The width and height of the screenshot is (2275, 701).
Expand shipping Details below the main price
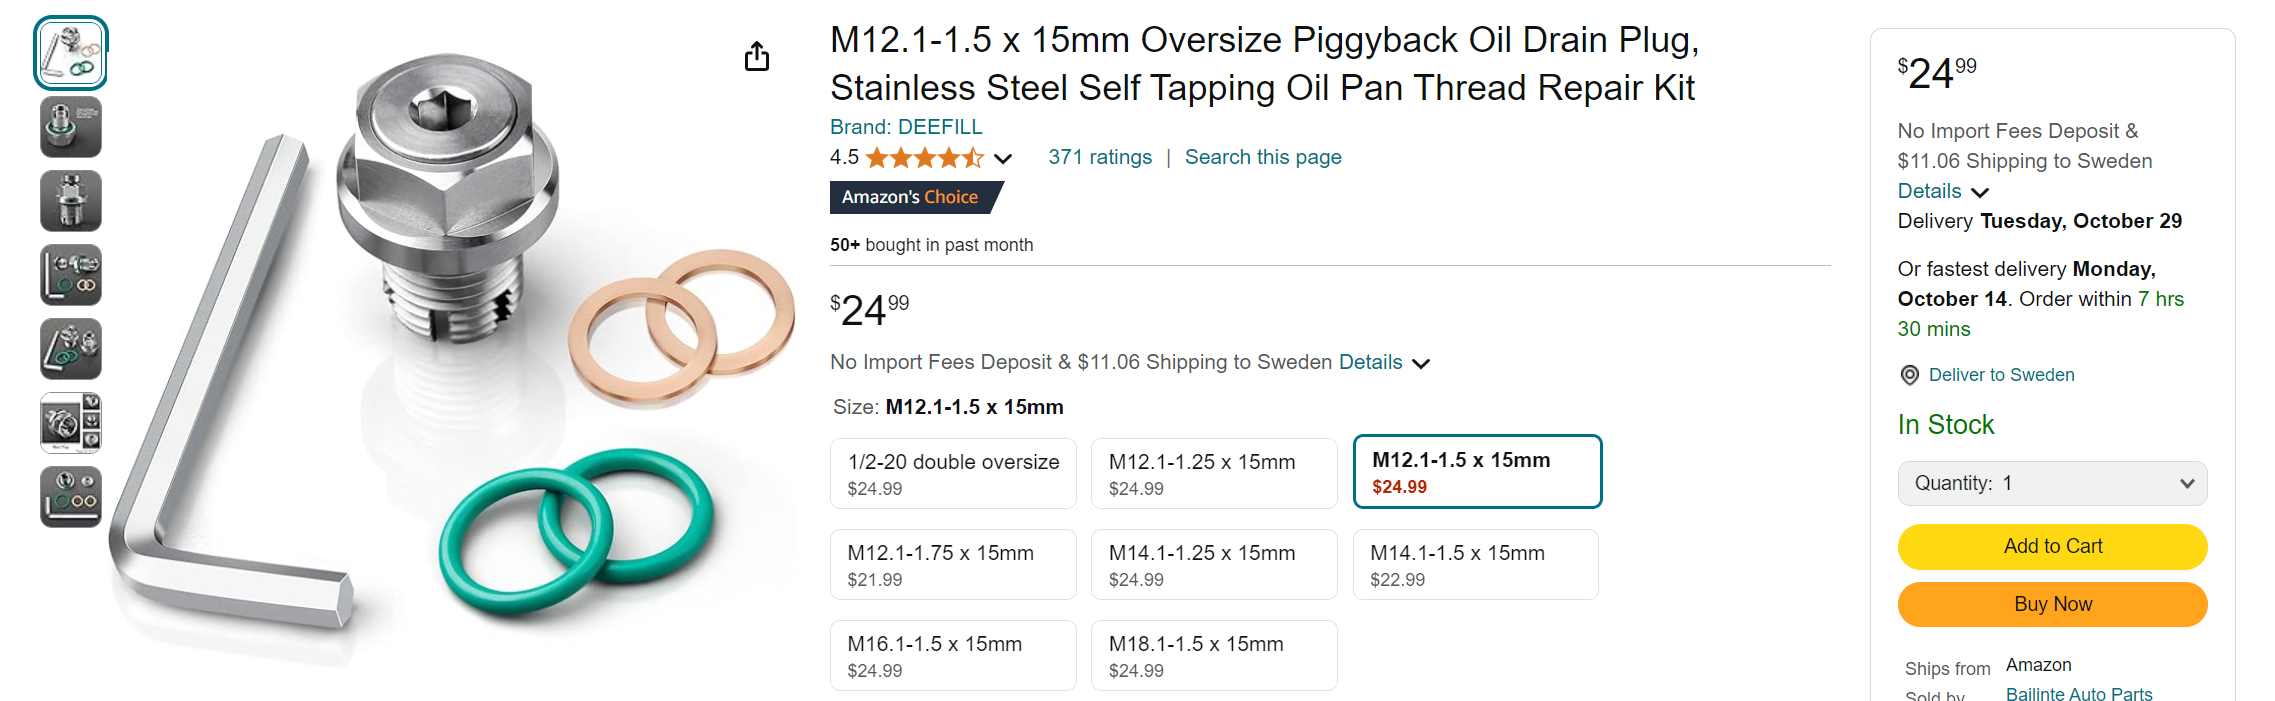(x=1384, y=363)
